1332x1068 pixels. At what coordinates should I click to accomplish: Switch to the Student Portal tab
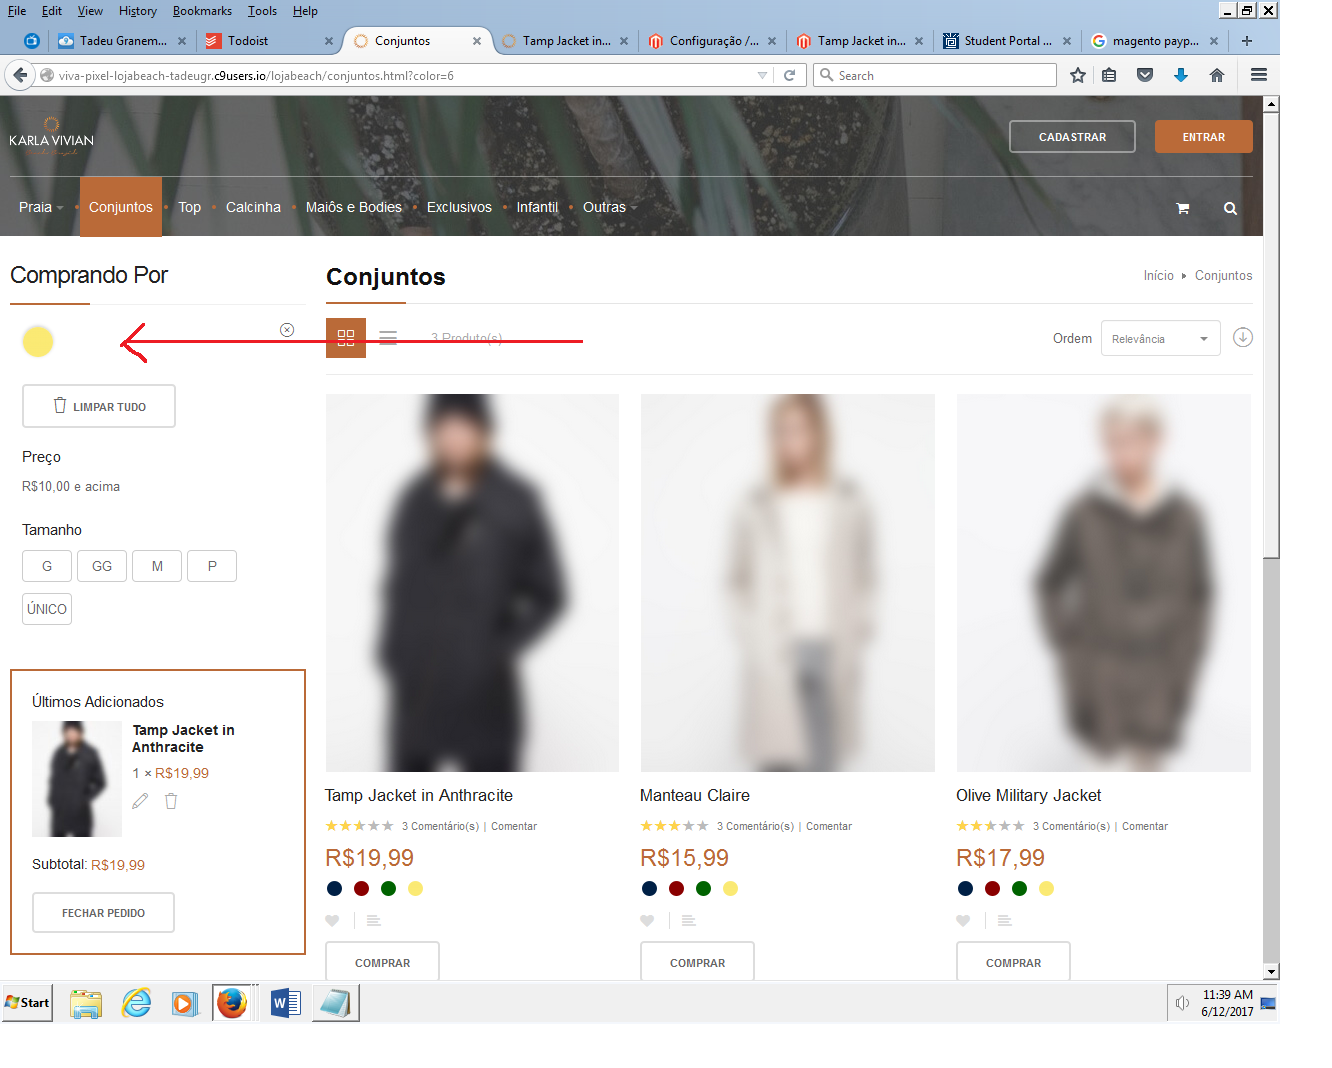[1005, 41]
